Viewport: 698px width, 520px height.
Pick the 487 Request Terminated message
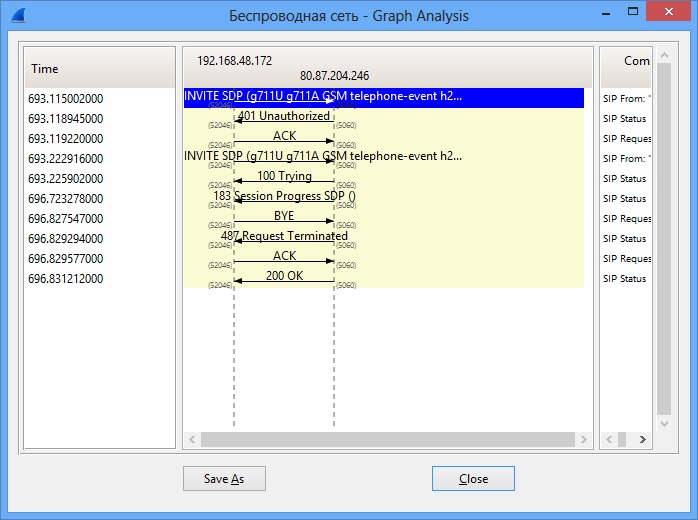pos(284,238)
